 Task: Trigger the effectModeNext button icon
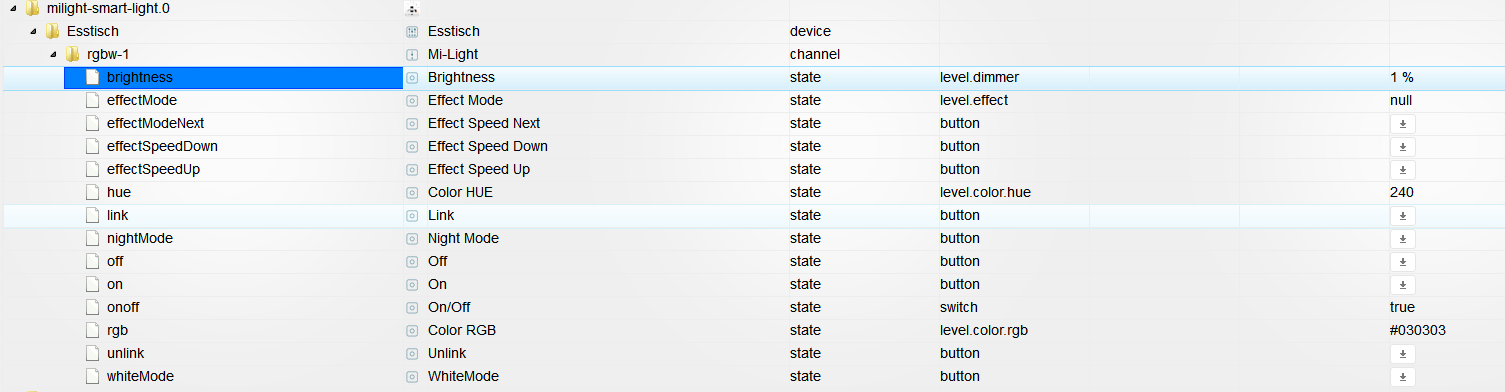click(x=1402, y=123)
